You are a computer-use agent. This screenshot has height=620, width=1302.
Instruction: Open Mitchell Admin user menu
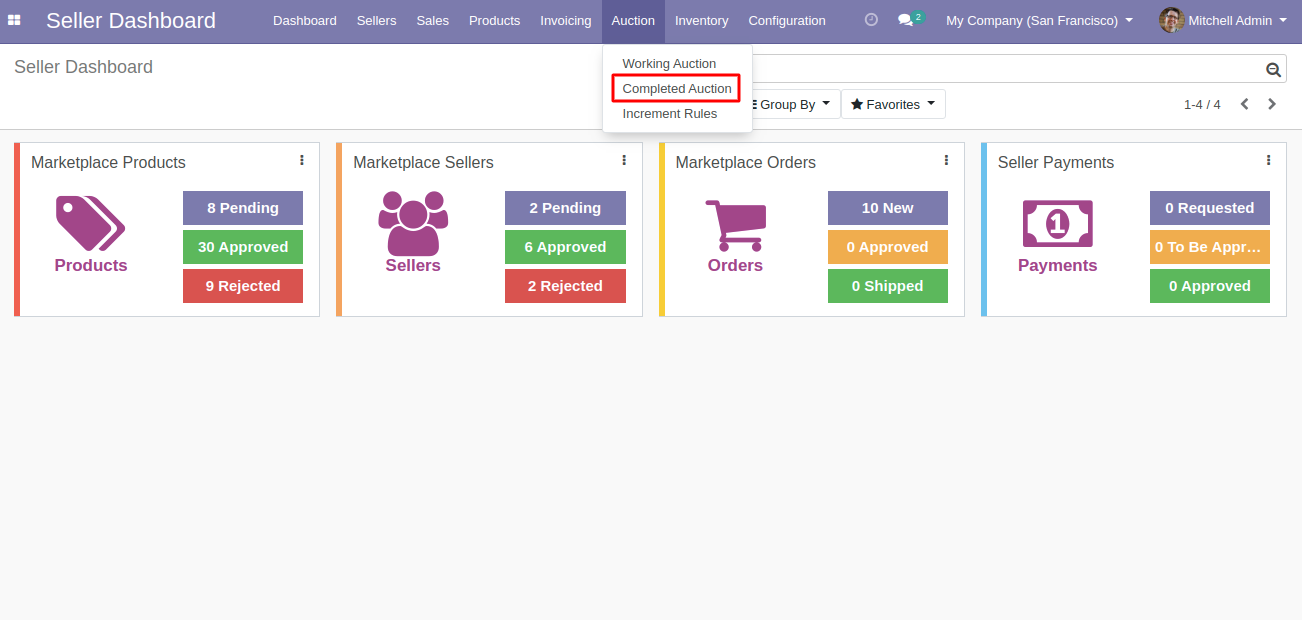[x=1223, y=20]
